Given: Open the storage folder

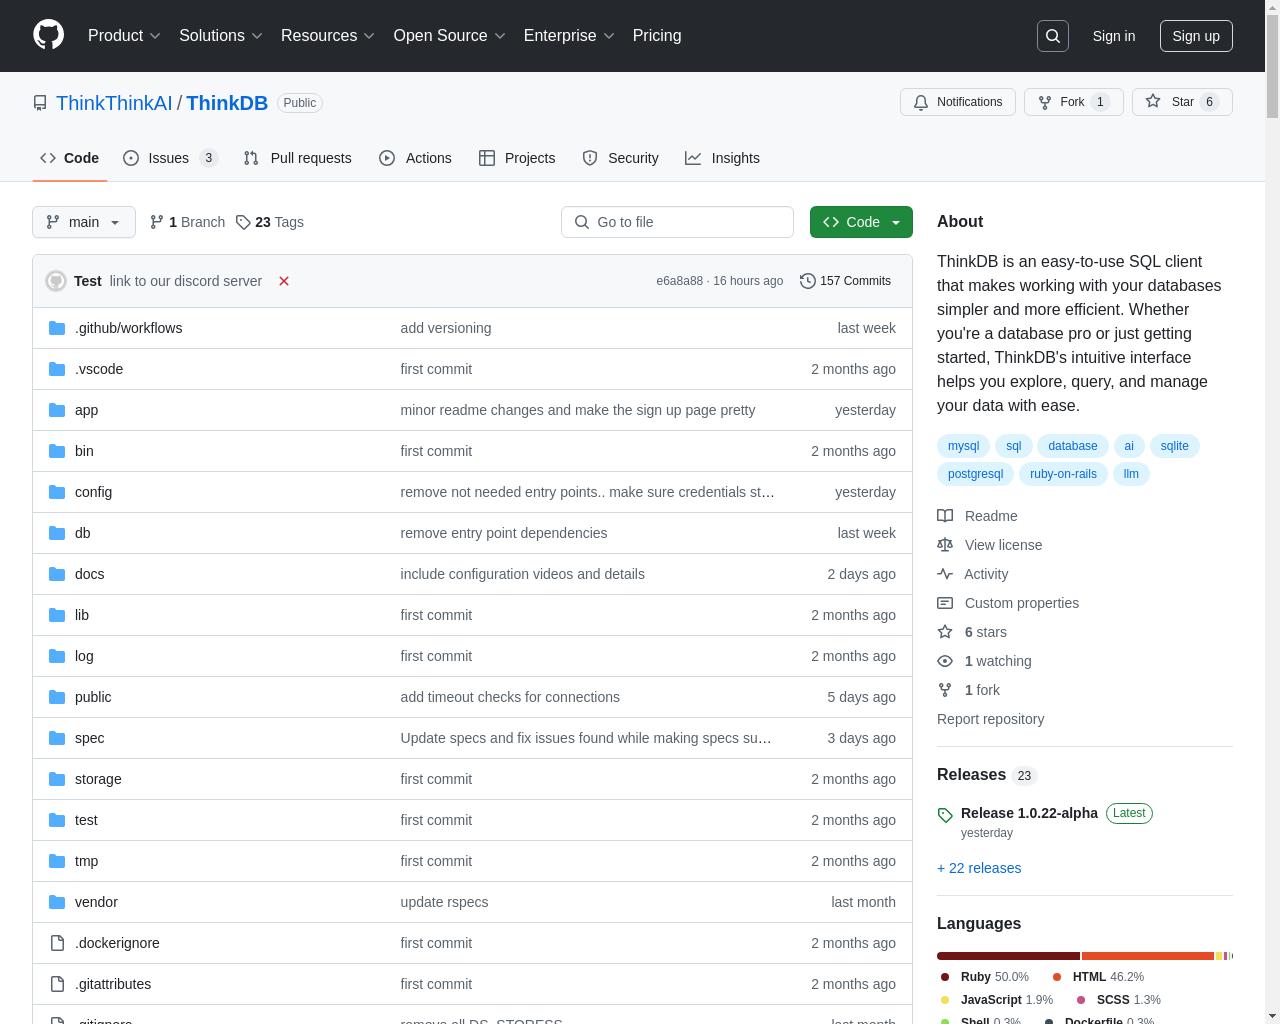Looking at the screenshot, I should (98, 779).
